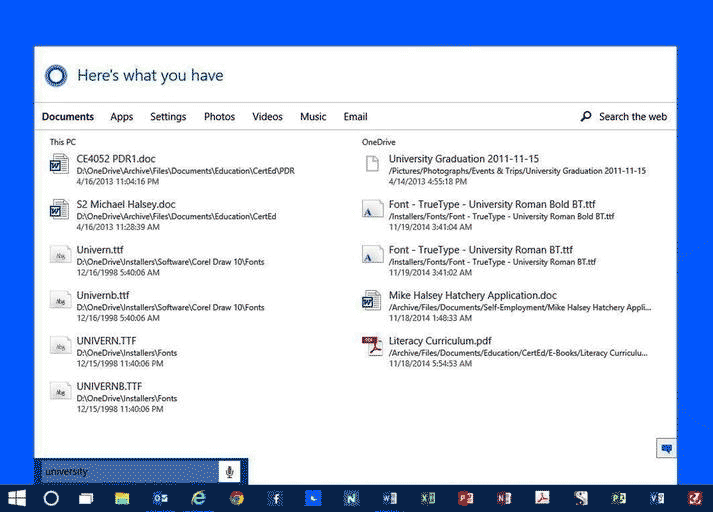The width and height of the screenshot is (713, 512).
Task: Select the Settings tab
Action: click(x=168, y=117)
